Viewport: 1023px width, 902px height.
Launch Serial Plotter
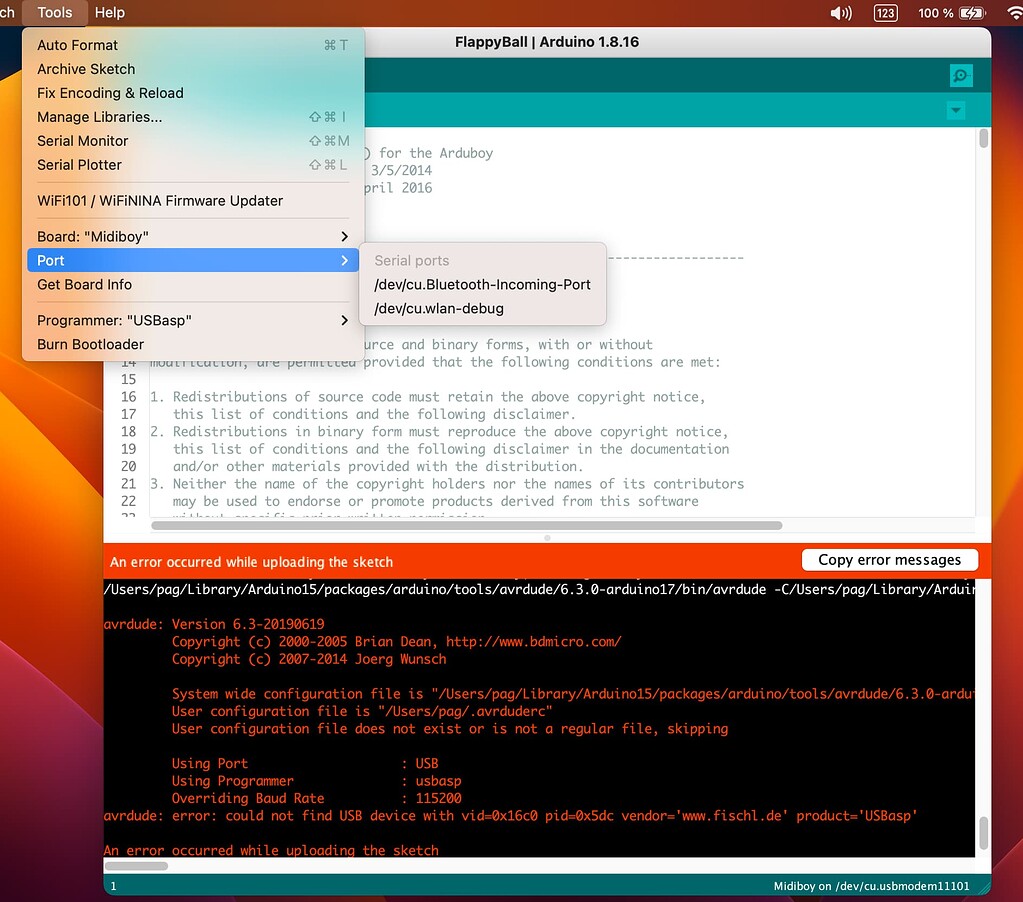(x=192, y=165)
